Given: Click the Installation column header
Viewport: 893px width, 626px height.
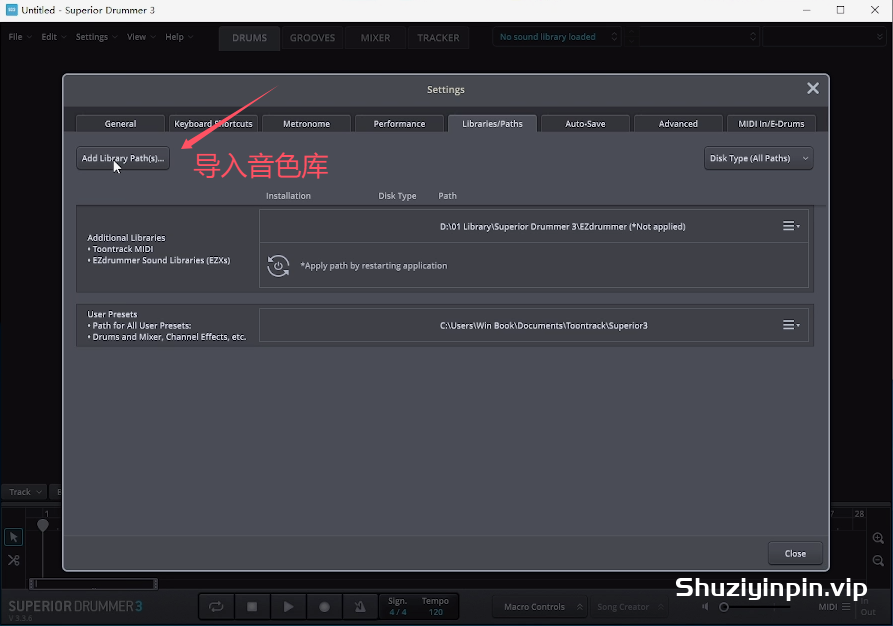Looking at the screenshot, I should (288, 196).
